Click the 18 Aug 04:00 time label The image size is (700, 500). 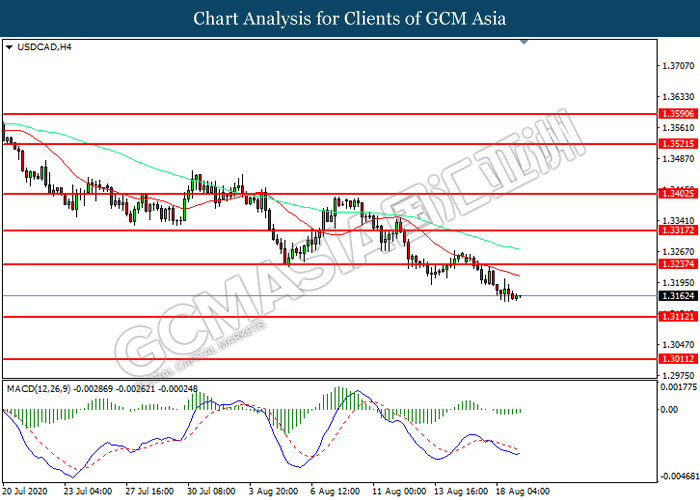pyautogui.click(x=523, y=491)
